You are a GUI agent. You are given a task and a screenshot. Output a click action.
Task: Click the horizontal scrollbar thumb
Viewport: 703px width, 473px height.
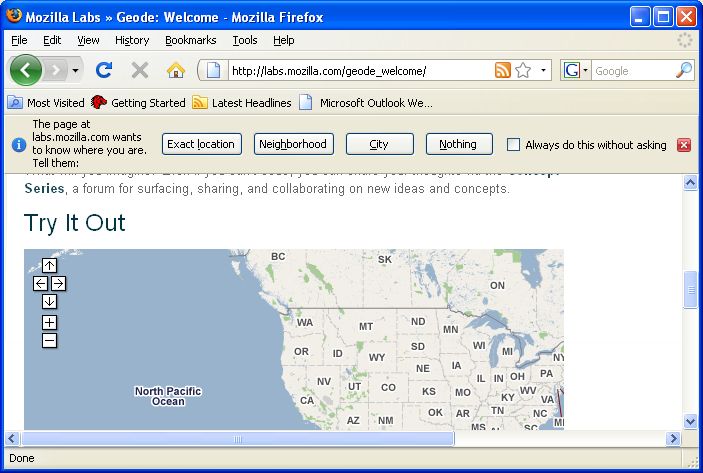tap(238, 439)
